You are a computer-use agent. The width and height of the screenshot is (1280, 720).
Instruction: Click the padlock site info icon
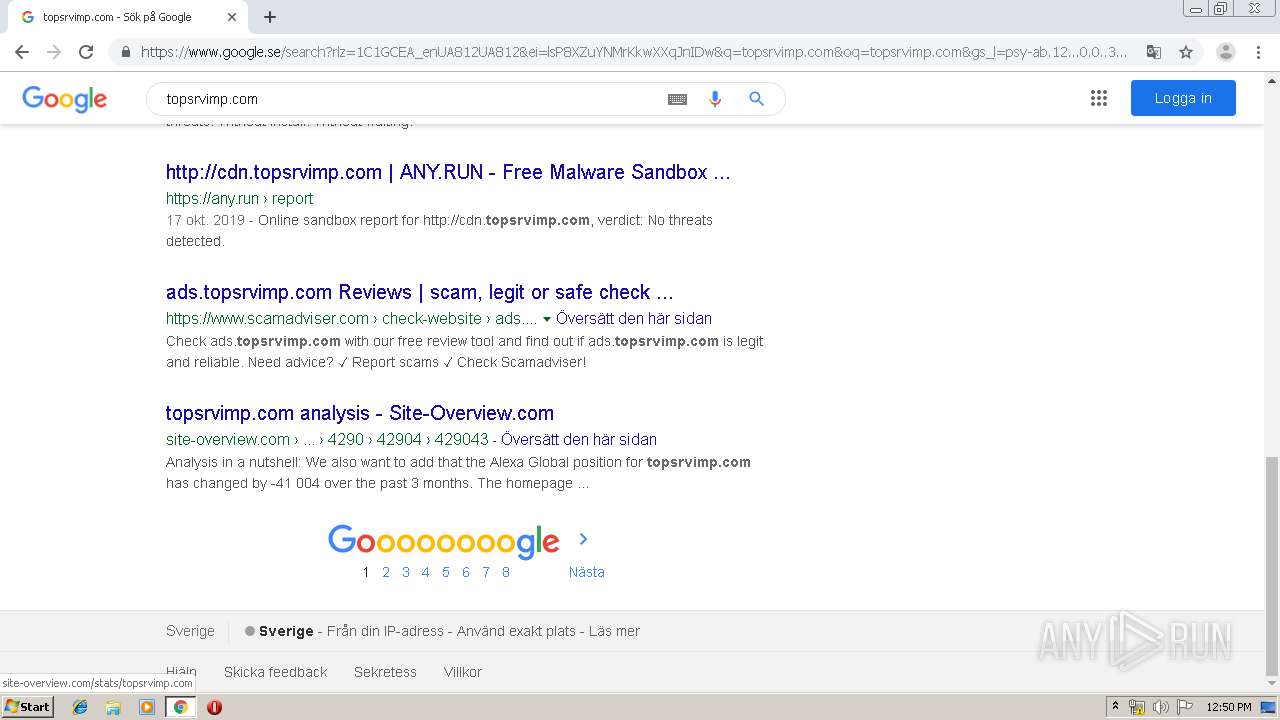pyautogui.click(x=125, y=52)
